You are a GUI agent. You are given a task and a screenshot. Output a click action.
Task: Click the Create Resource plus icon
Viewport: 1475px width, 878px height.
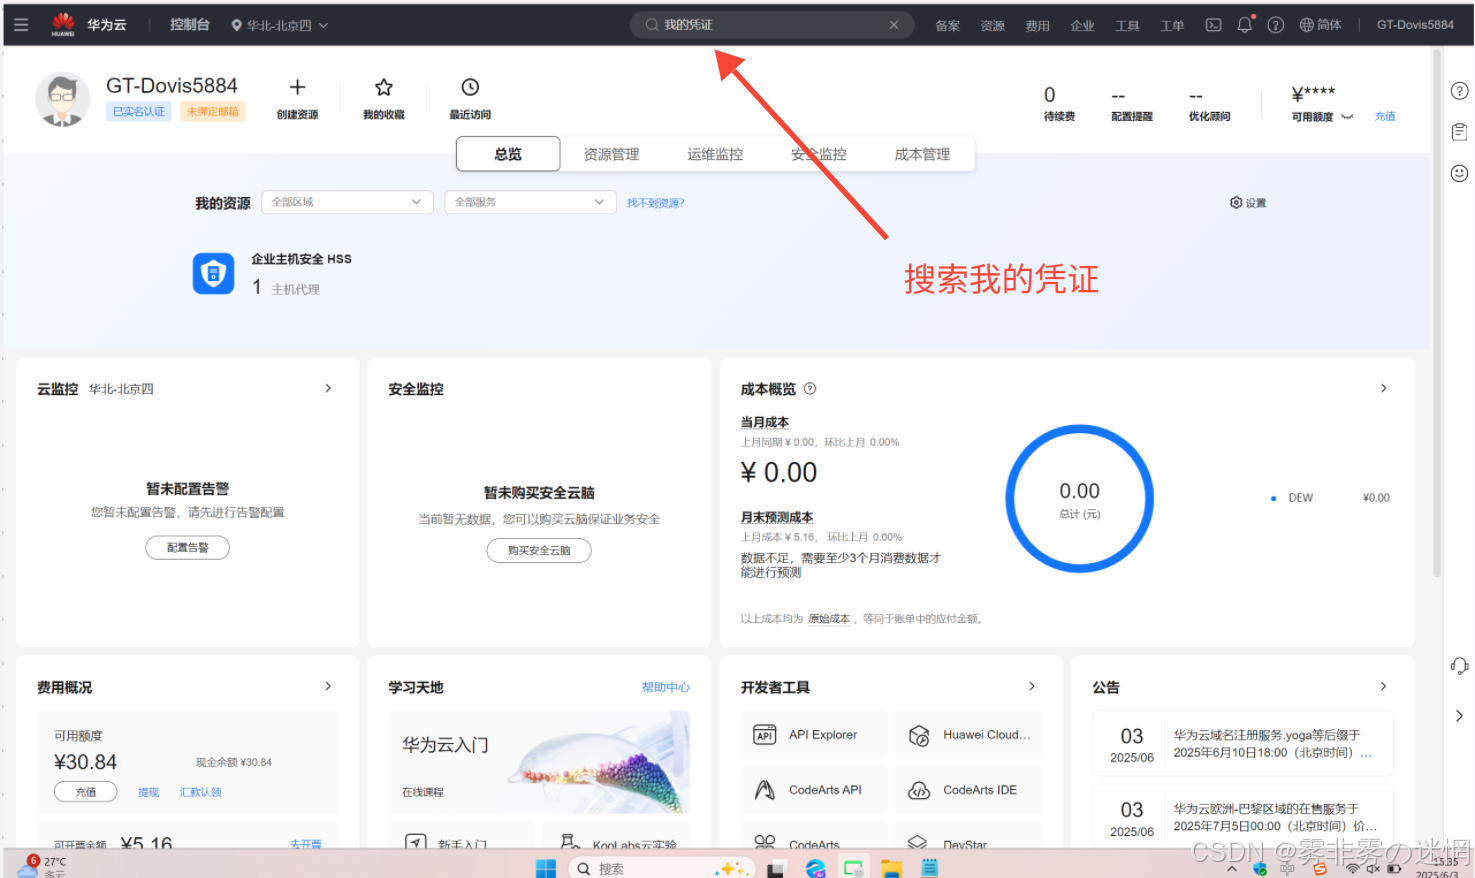[x=297, y=88]
